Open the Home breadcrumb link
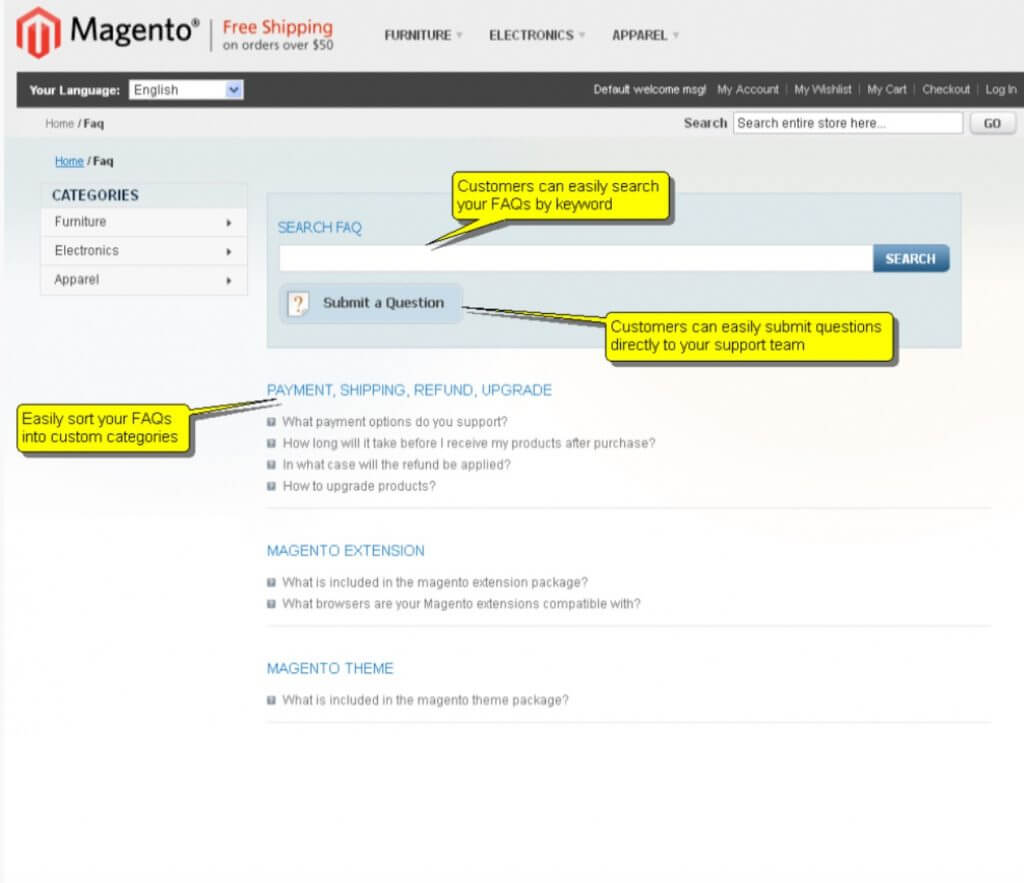The width and height of the screenshot is (1024, 883). point(69,161)
